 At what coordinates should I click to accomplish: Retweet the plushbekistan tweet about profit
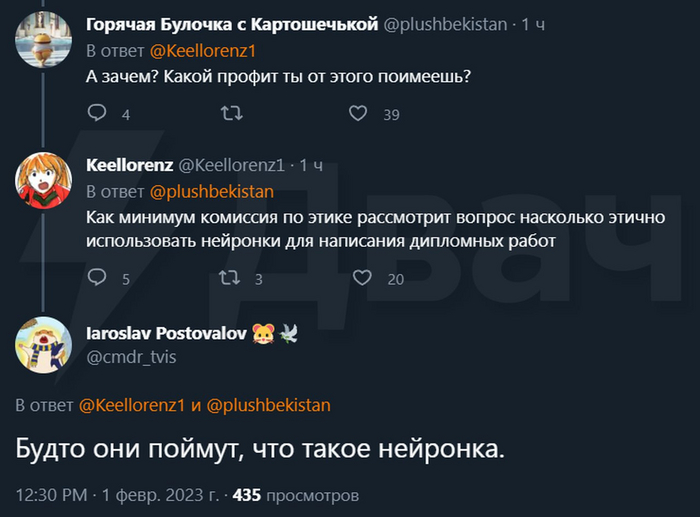231,114
